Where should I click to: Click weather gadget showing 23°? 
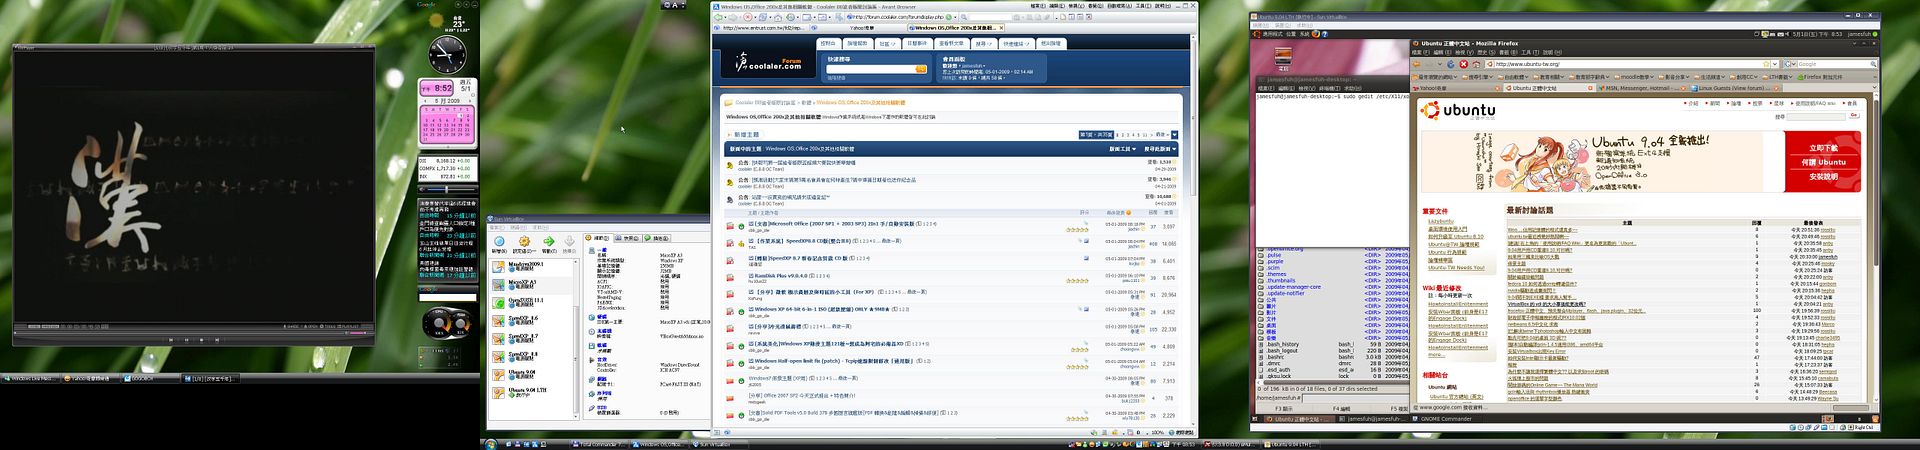[454, 22]
